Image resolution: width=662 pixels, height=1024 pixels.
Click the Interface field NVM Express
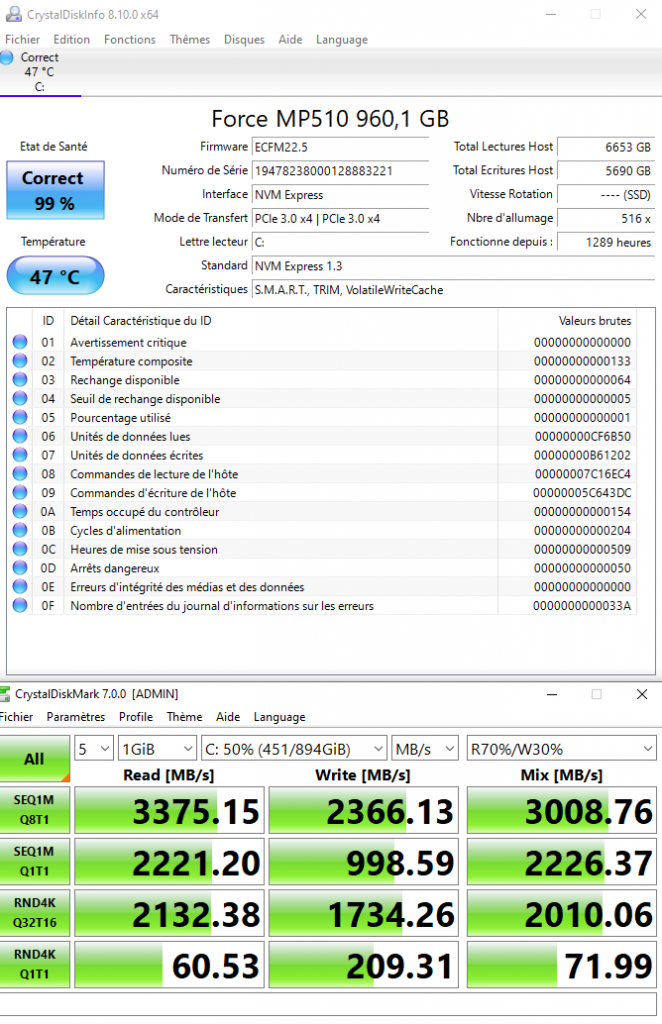(340, 195)
